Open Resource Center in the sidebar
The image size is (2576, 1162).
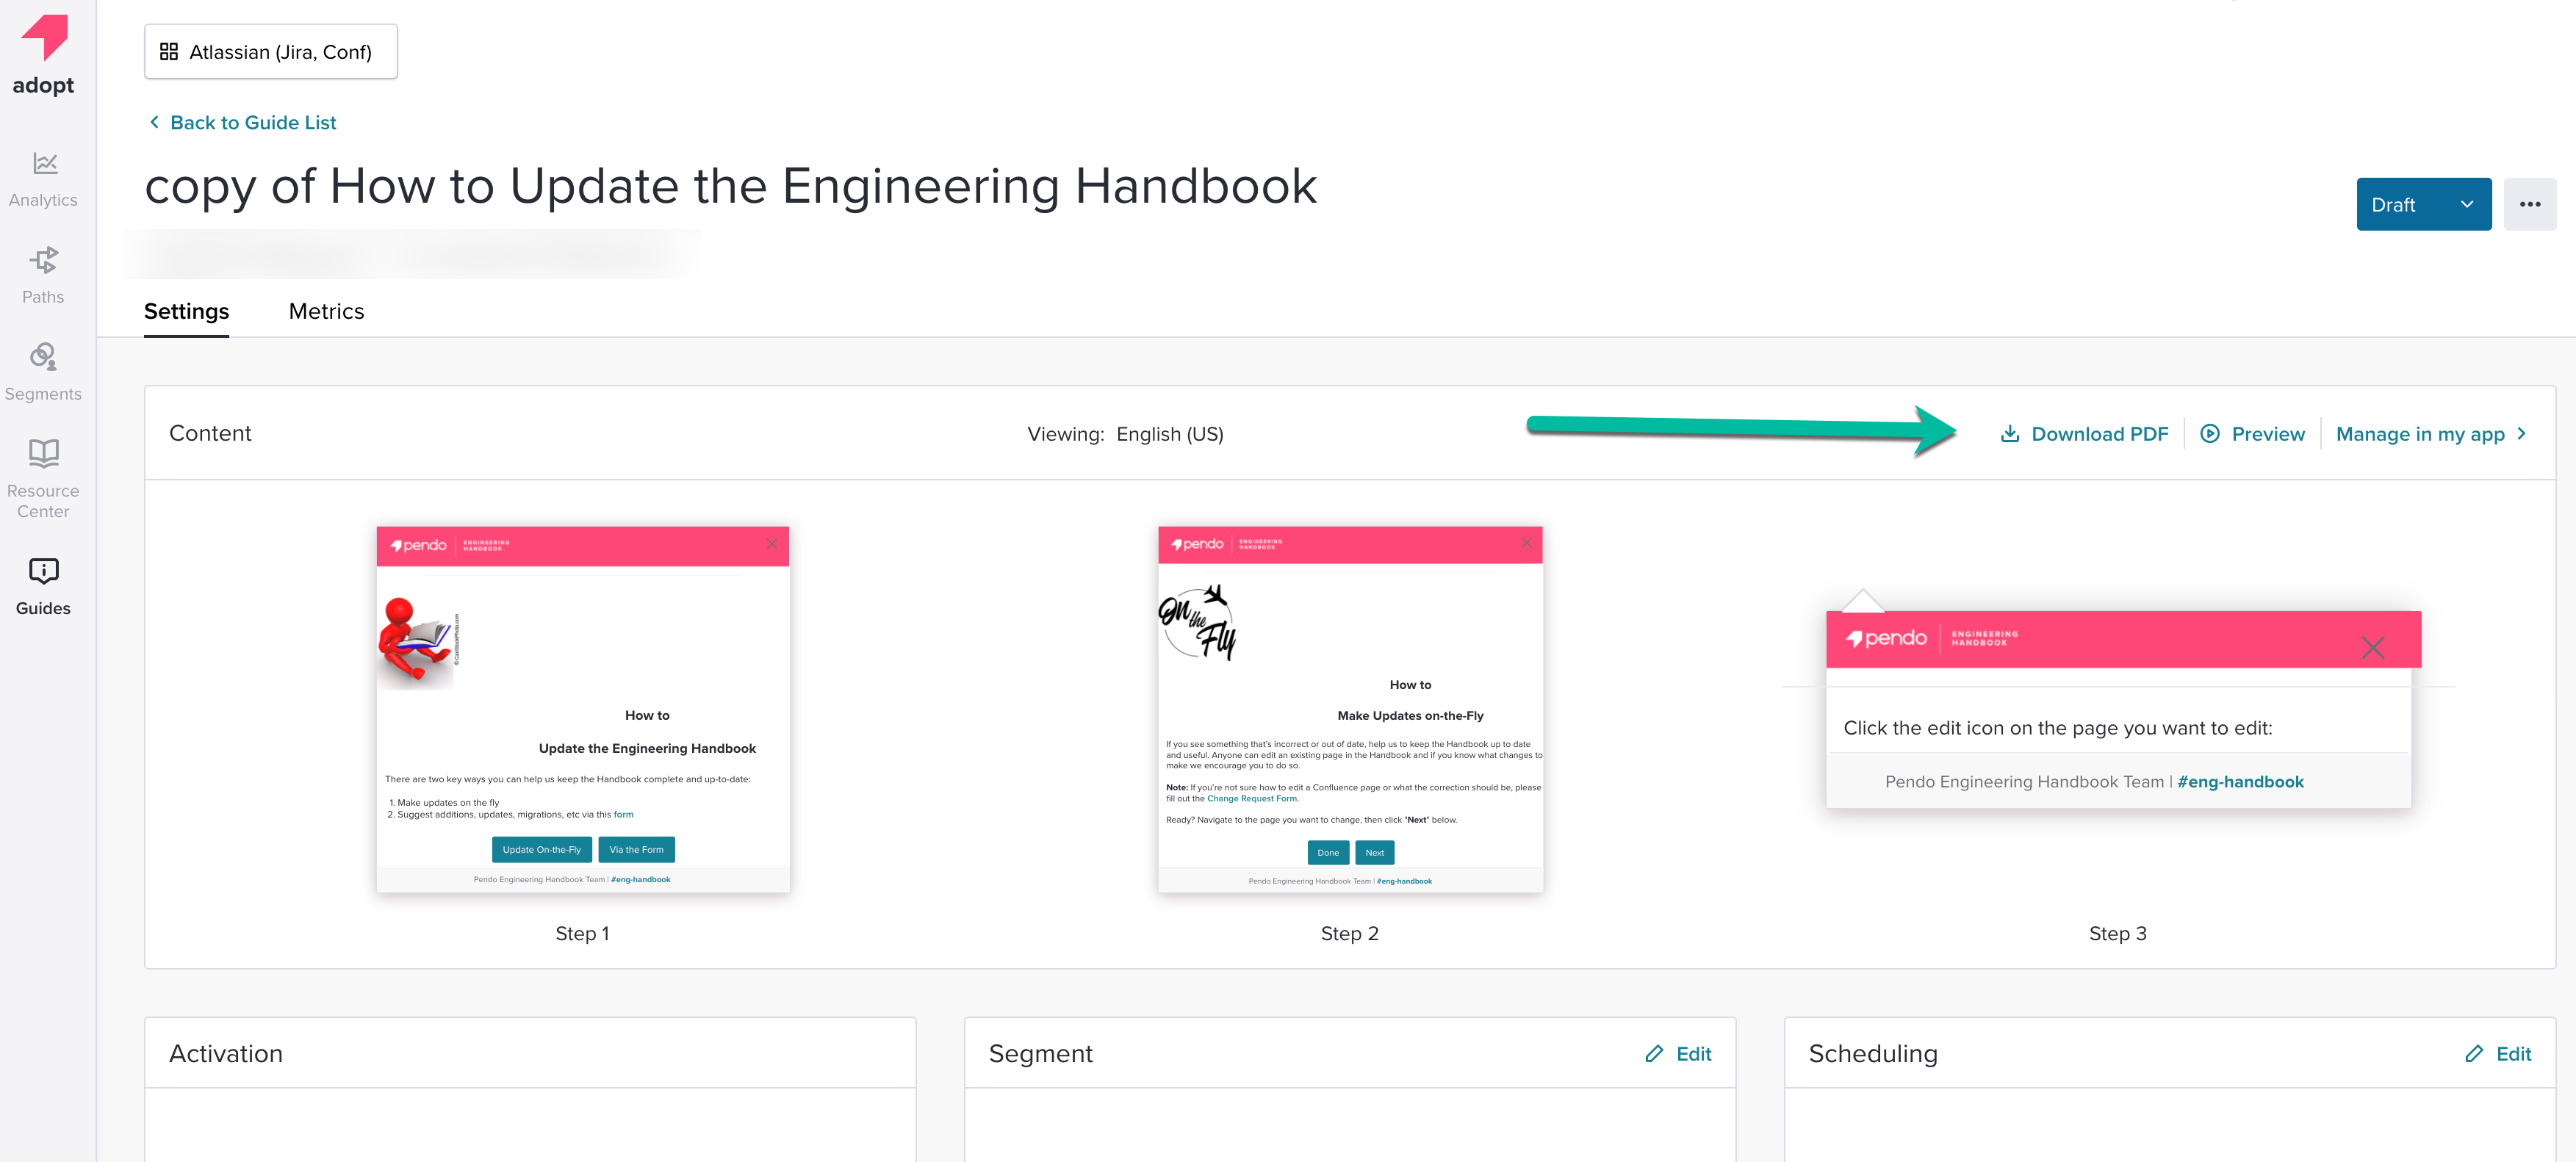[x=43, y=479]
